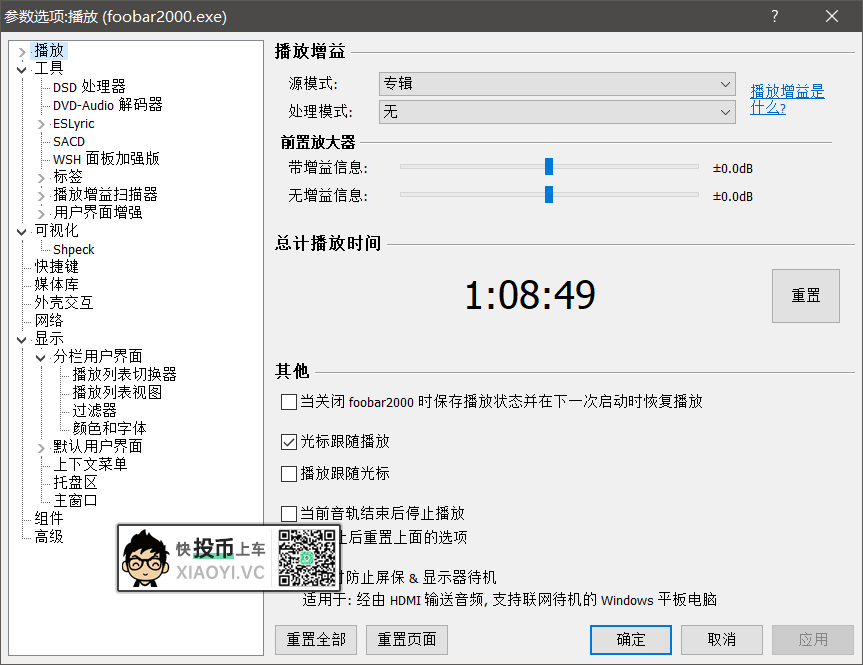Viewport: 863px width, 665px height.
Task: Open the 高级 settings page
Action: tap(49, 536)
